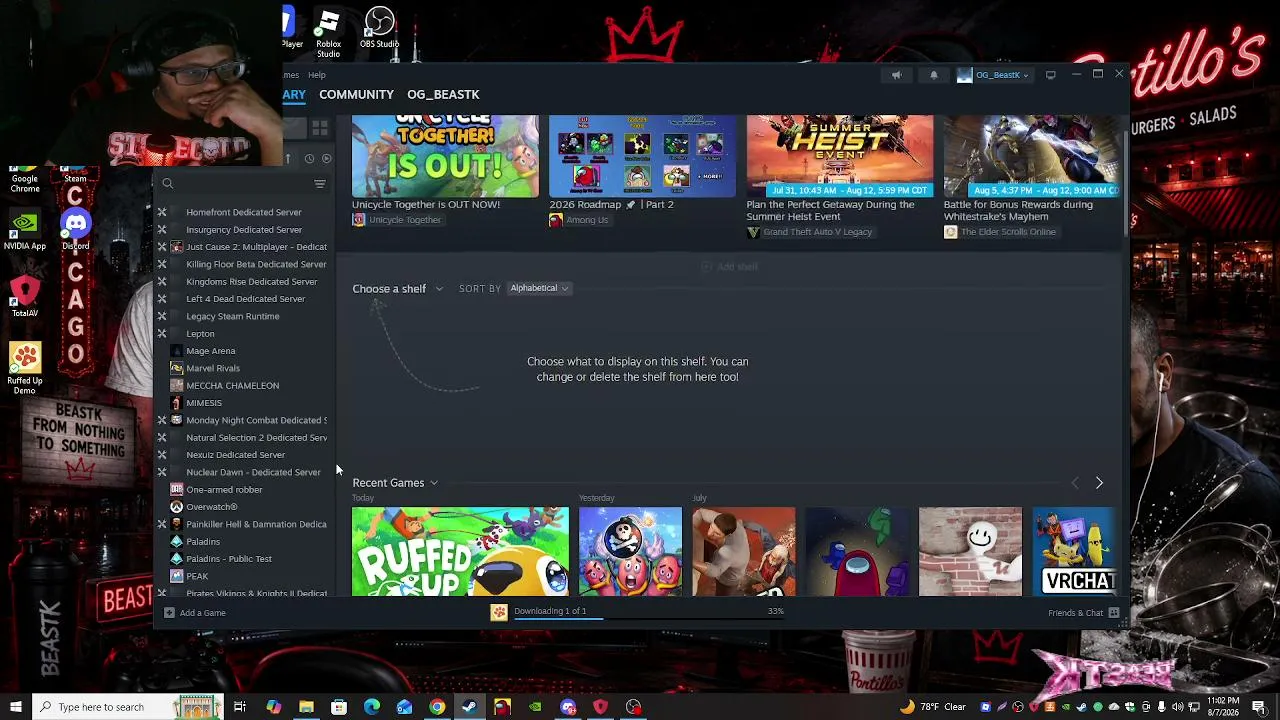Screen dimensions: 1280x720
Task: Select Marvel Rivals in library list
Action: (x=213, y=368)
